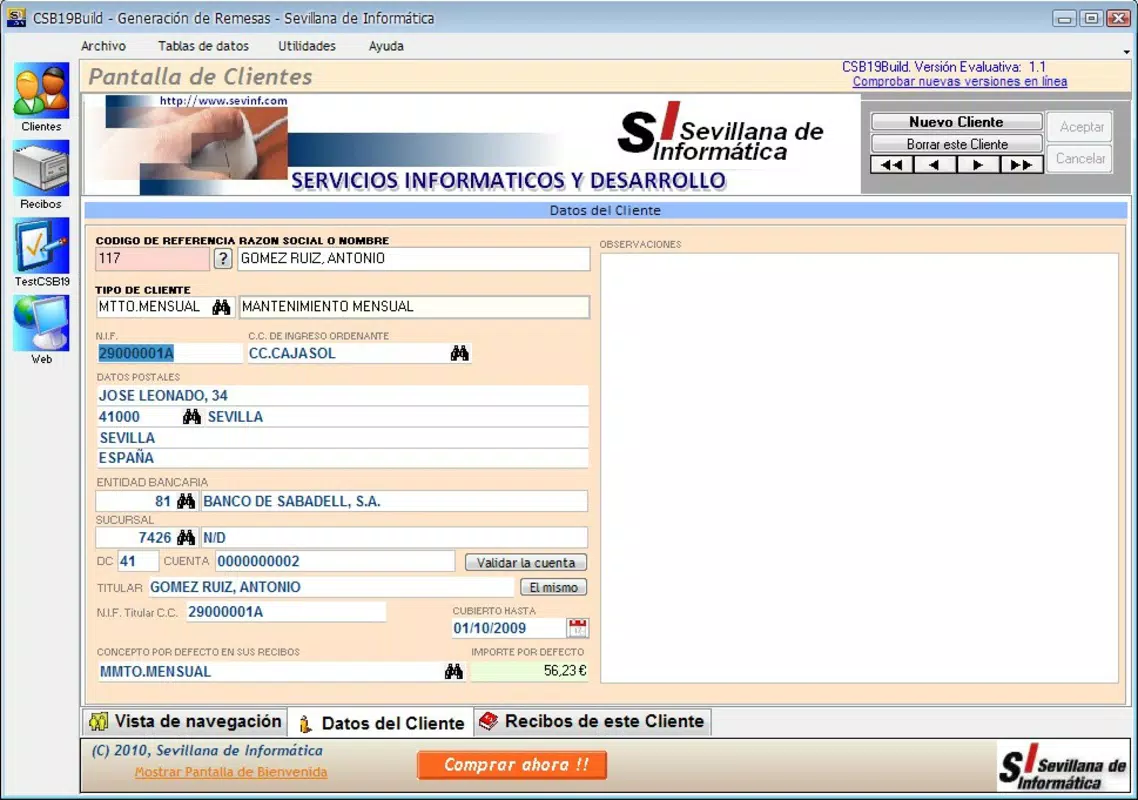Image resolution: width=1138 pixels, height=800 pixels.
Task: Click the DC field 41
Action: [x=137, y=561]
